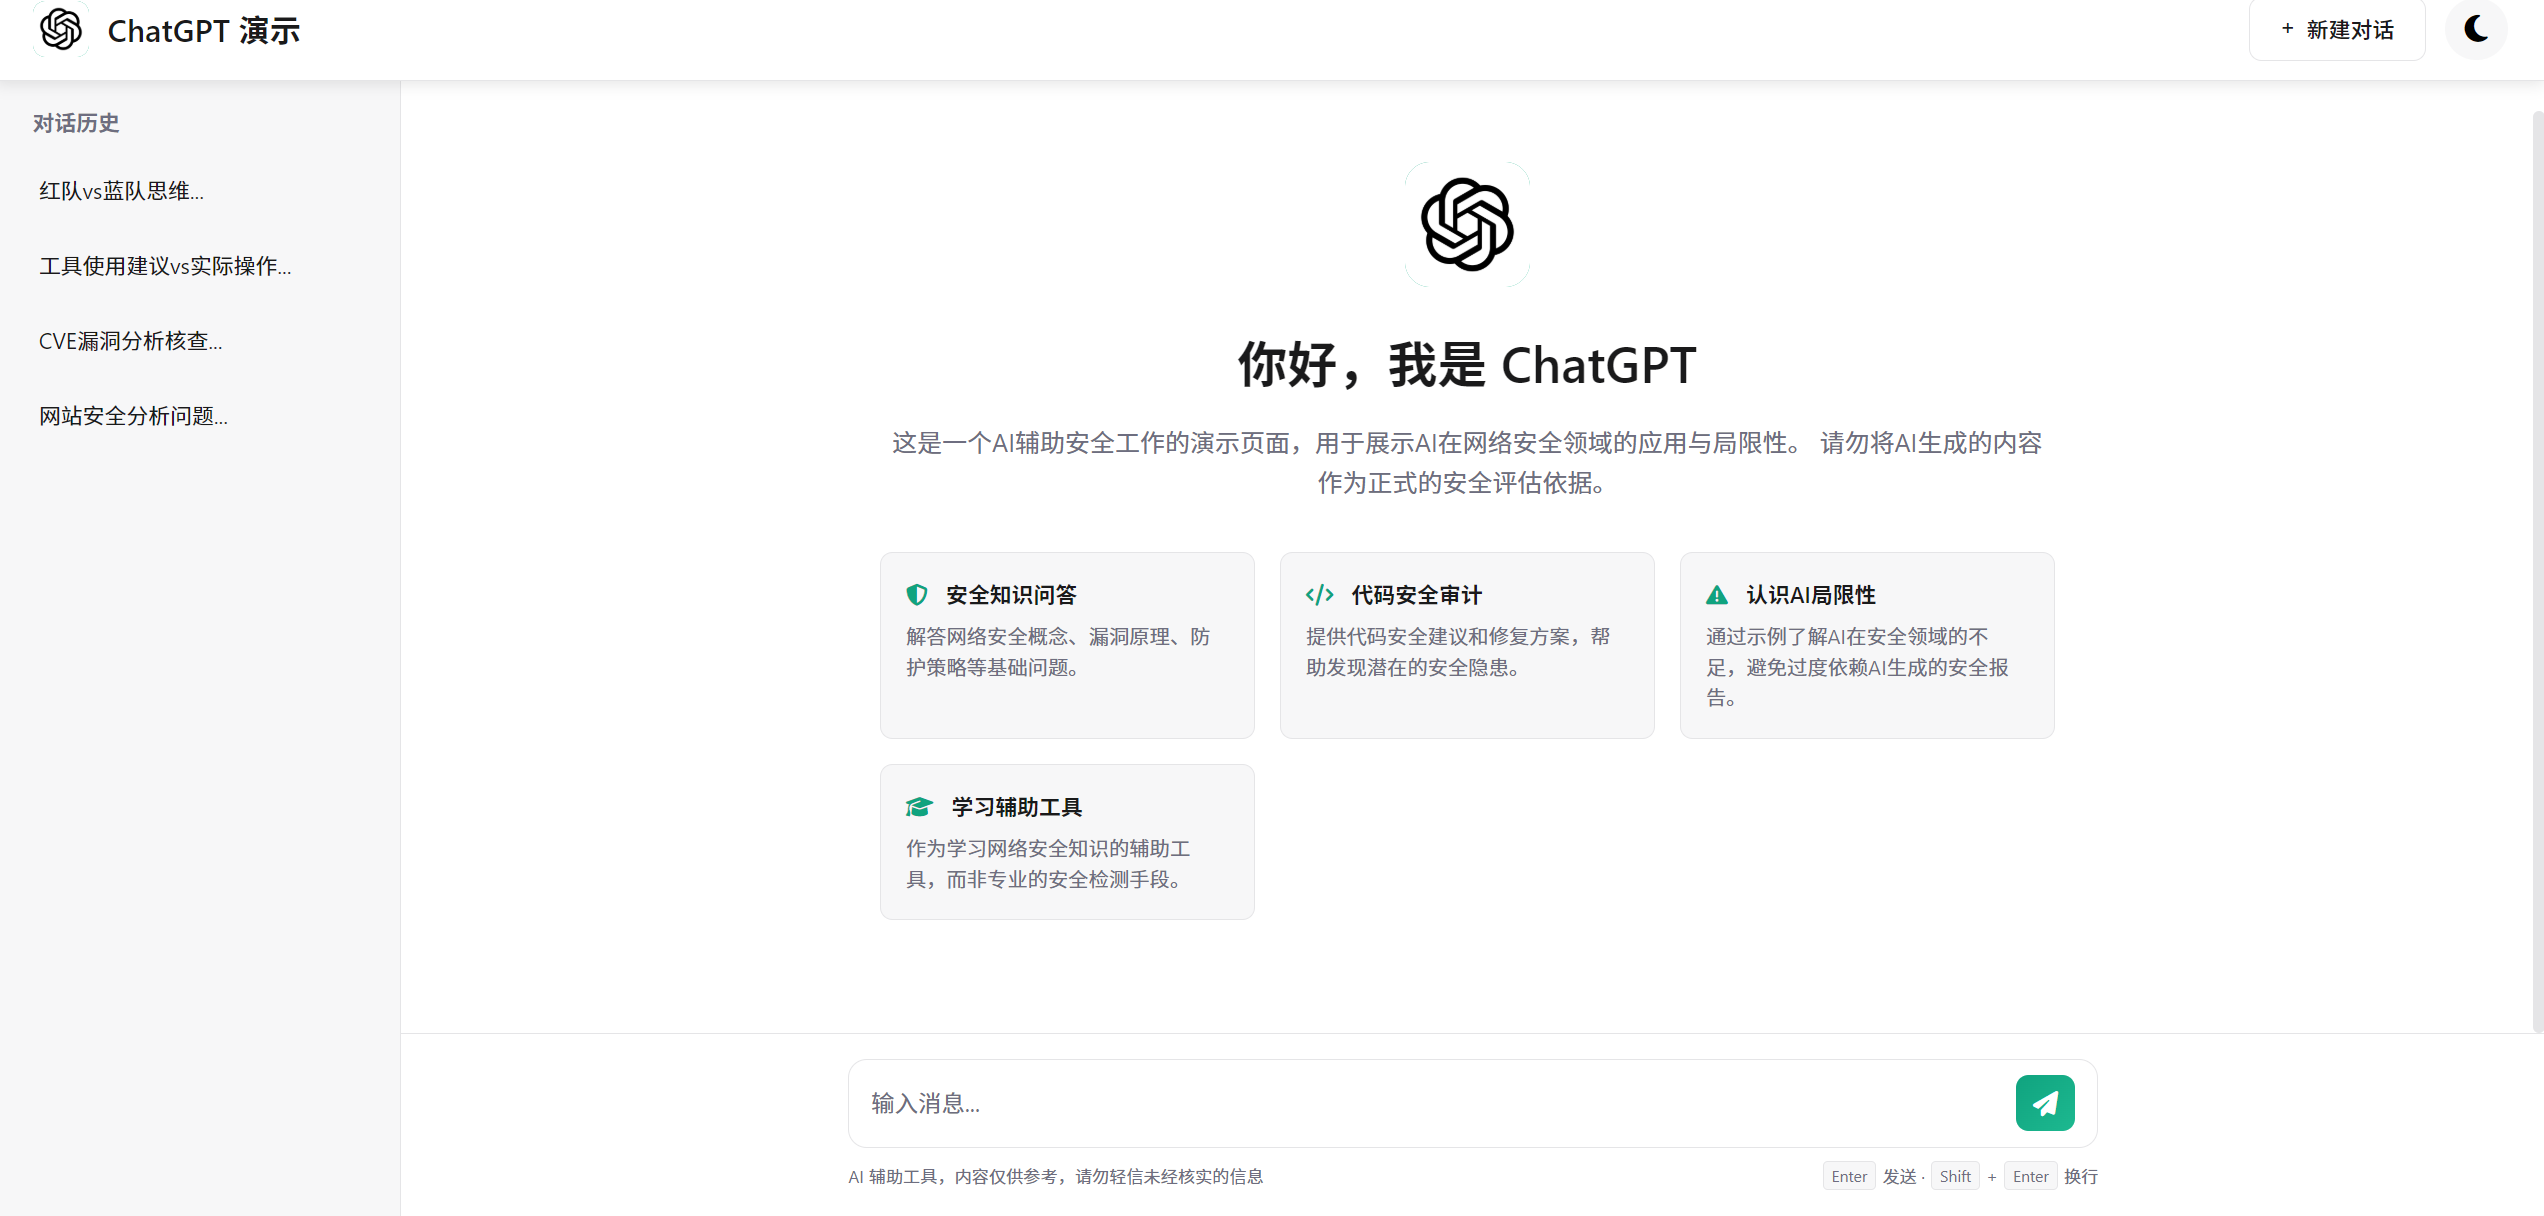Viewport: 2544px width, 1216px height.
Task: Click the ChatGPT logo in the header
Action: point(61,30)
